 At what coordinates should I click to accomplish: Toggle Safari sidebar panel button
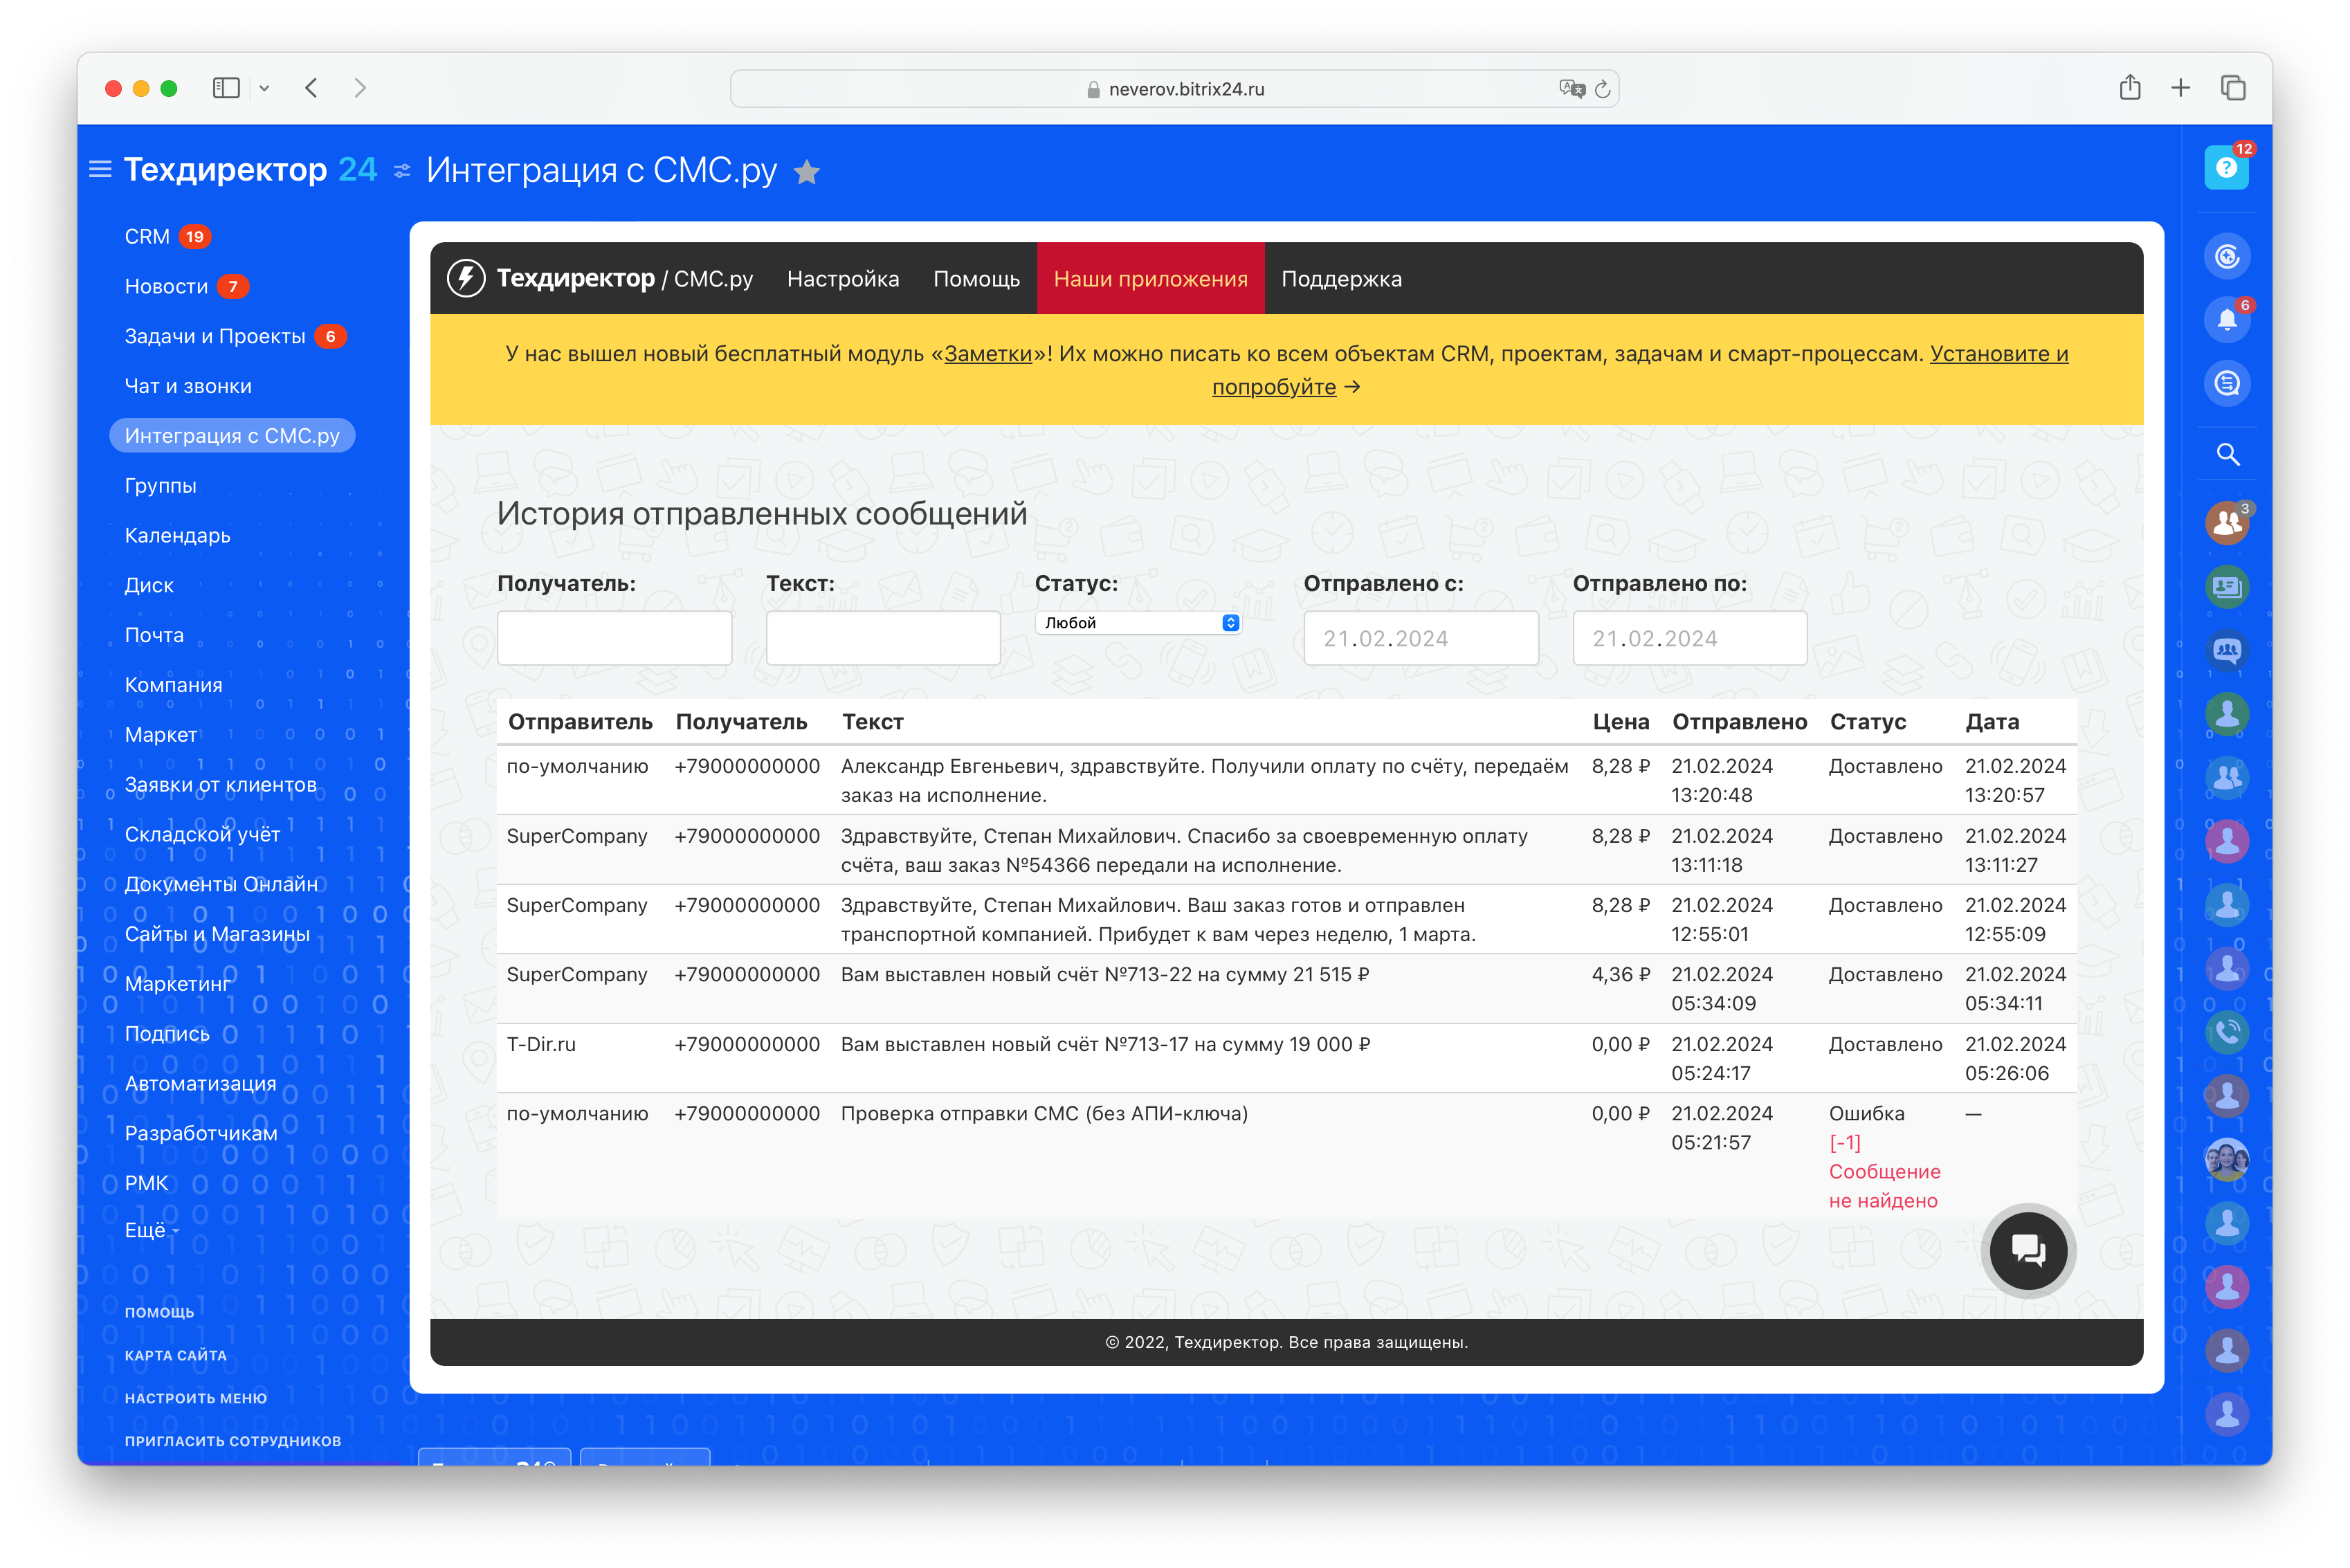click(x=226, y=88)
